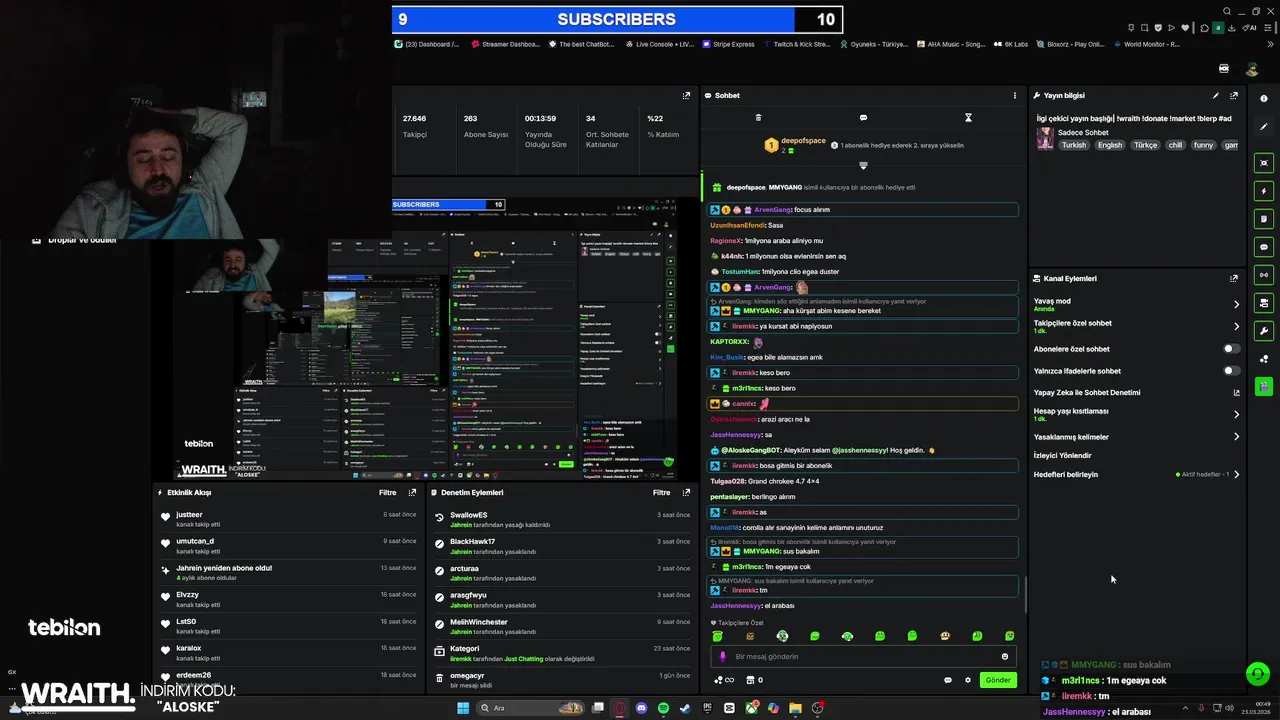This screenshot has height=720, width=1280.
Task: Click the chat scrollbar thumb
Action: (x=1026, y=595)
